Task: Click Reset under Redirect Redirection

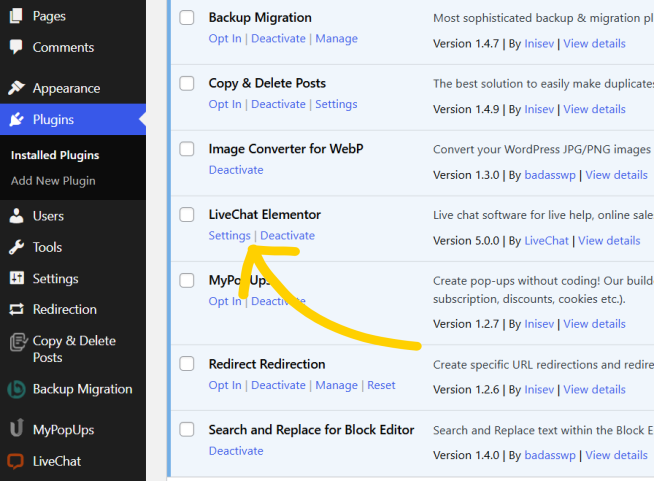Action: click(381, 385)
